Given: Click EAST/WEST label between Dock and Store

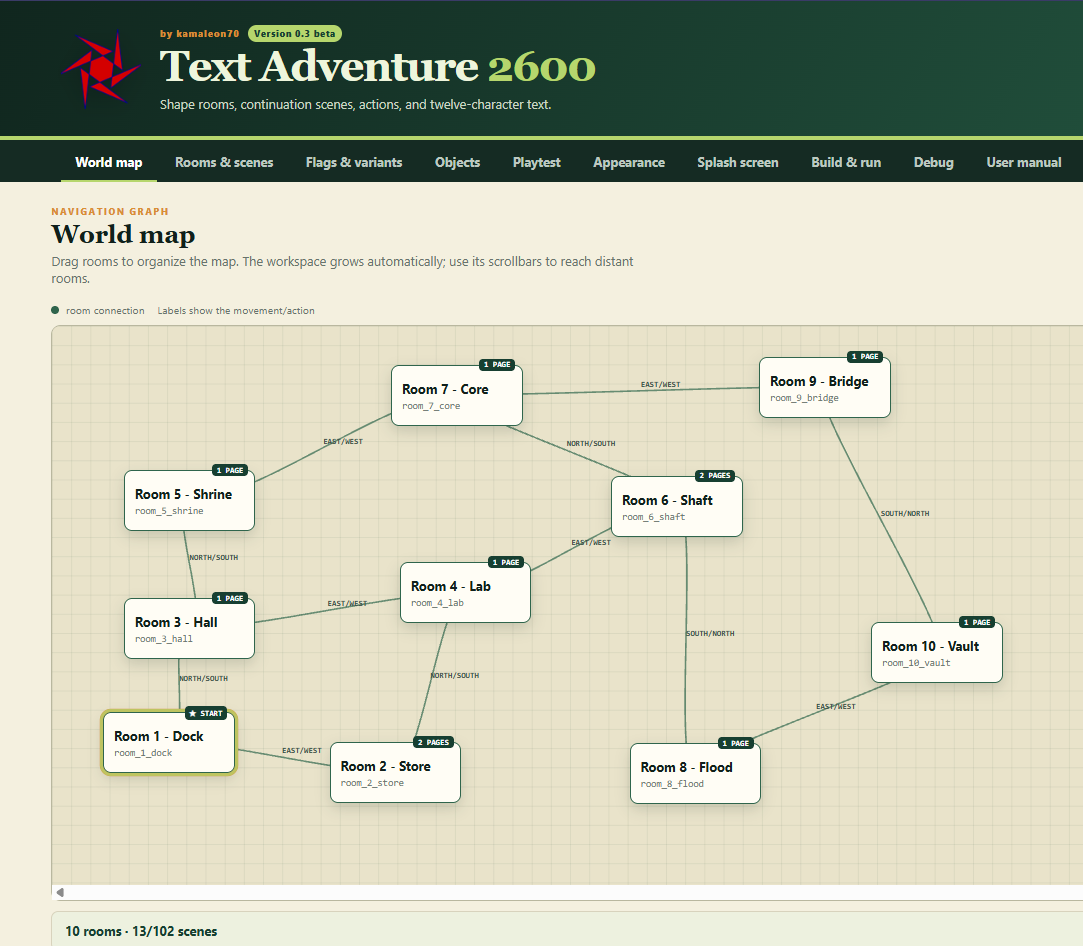Looking at the screenshot, I should [302, 751].
